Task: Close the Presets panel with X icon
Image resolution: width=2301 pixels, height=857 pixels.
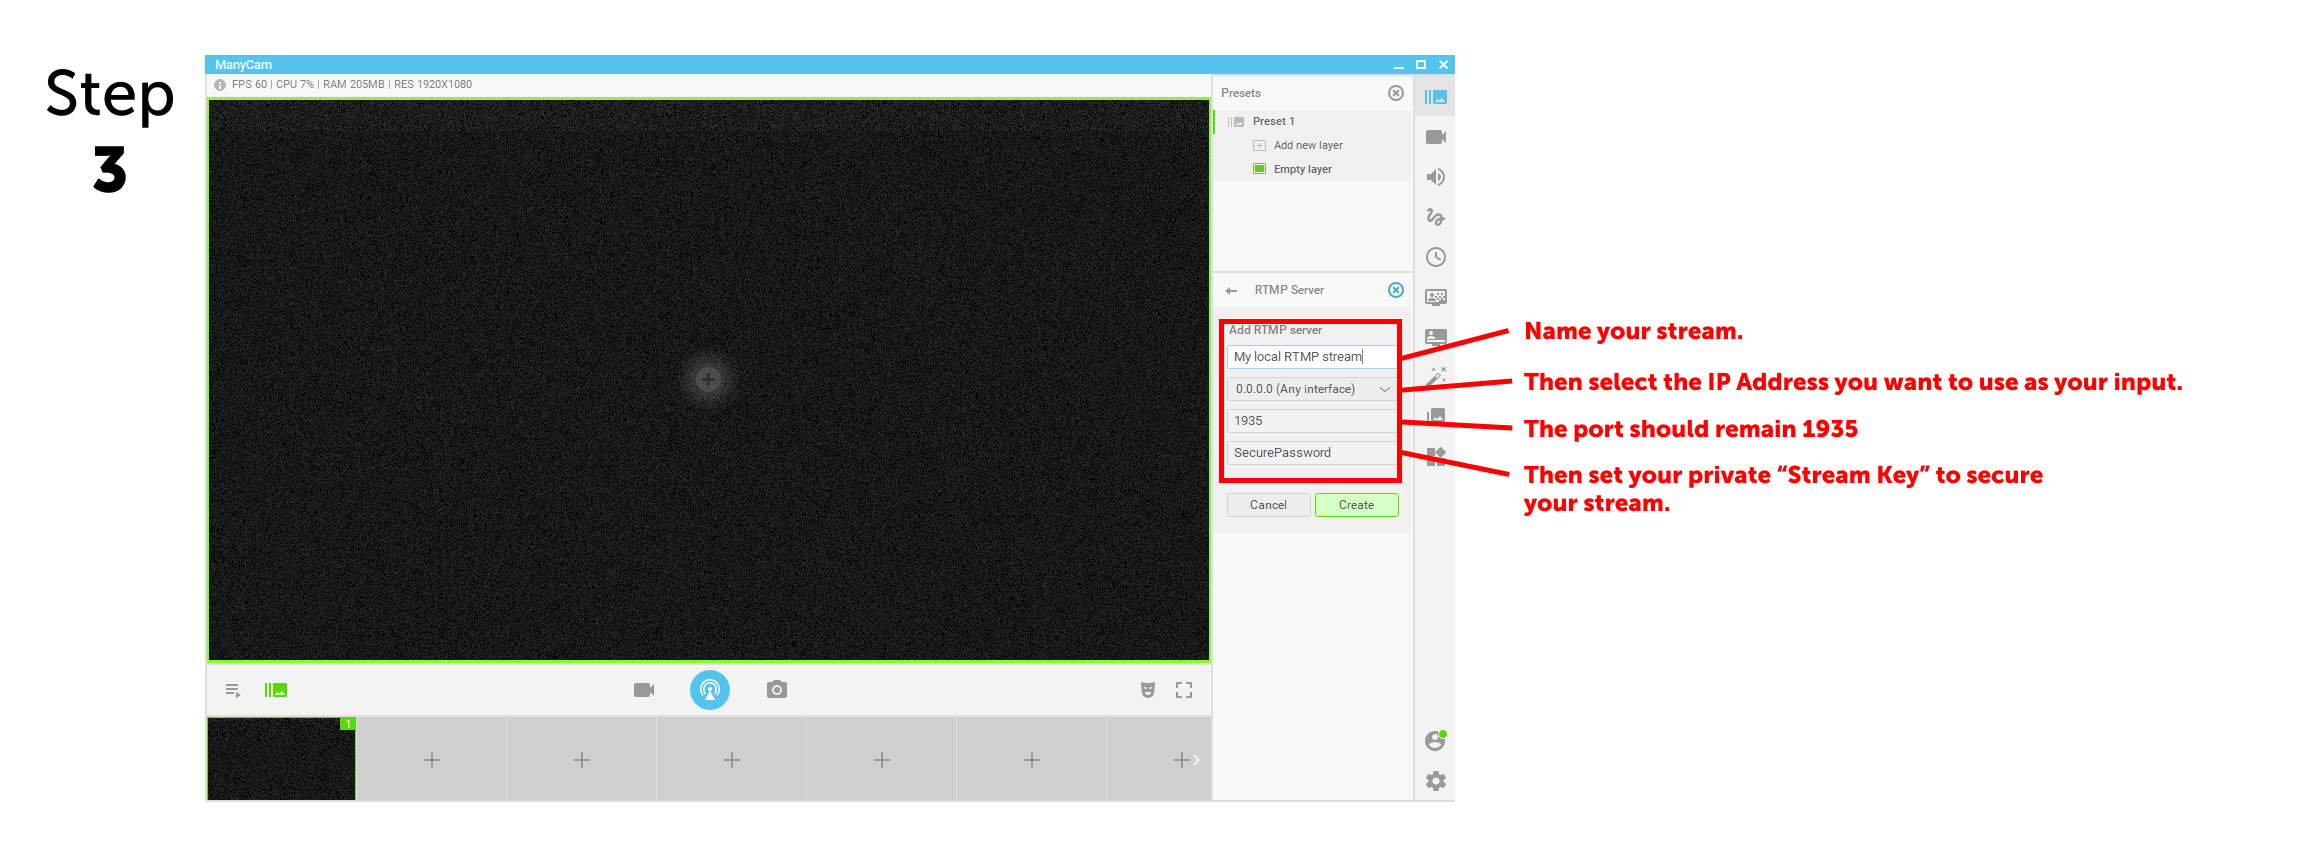Action: pyautogui.click(x=1396, y=93)
